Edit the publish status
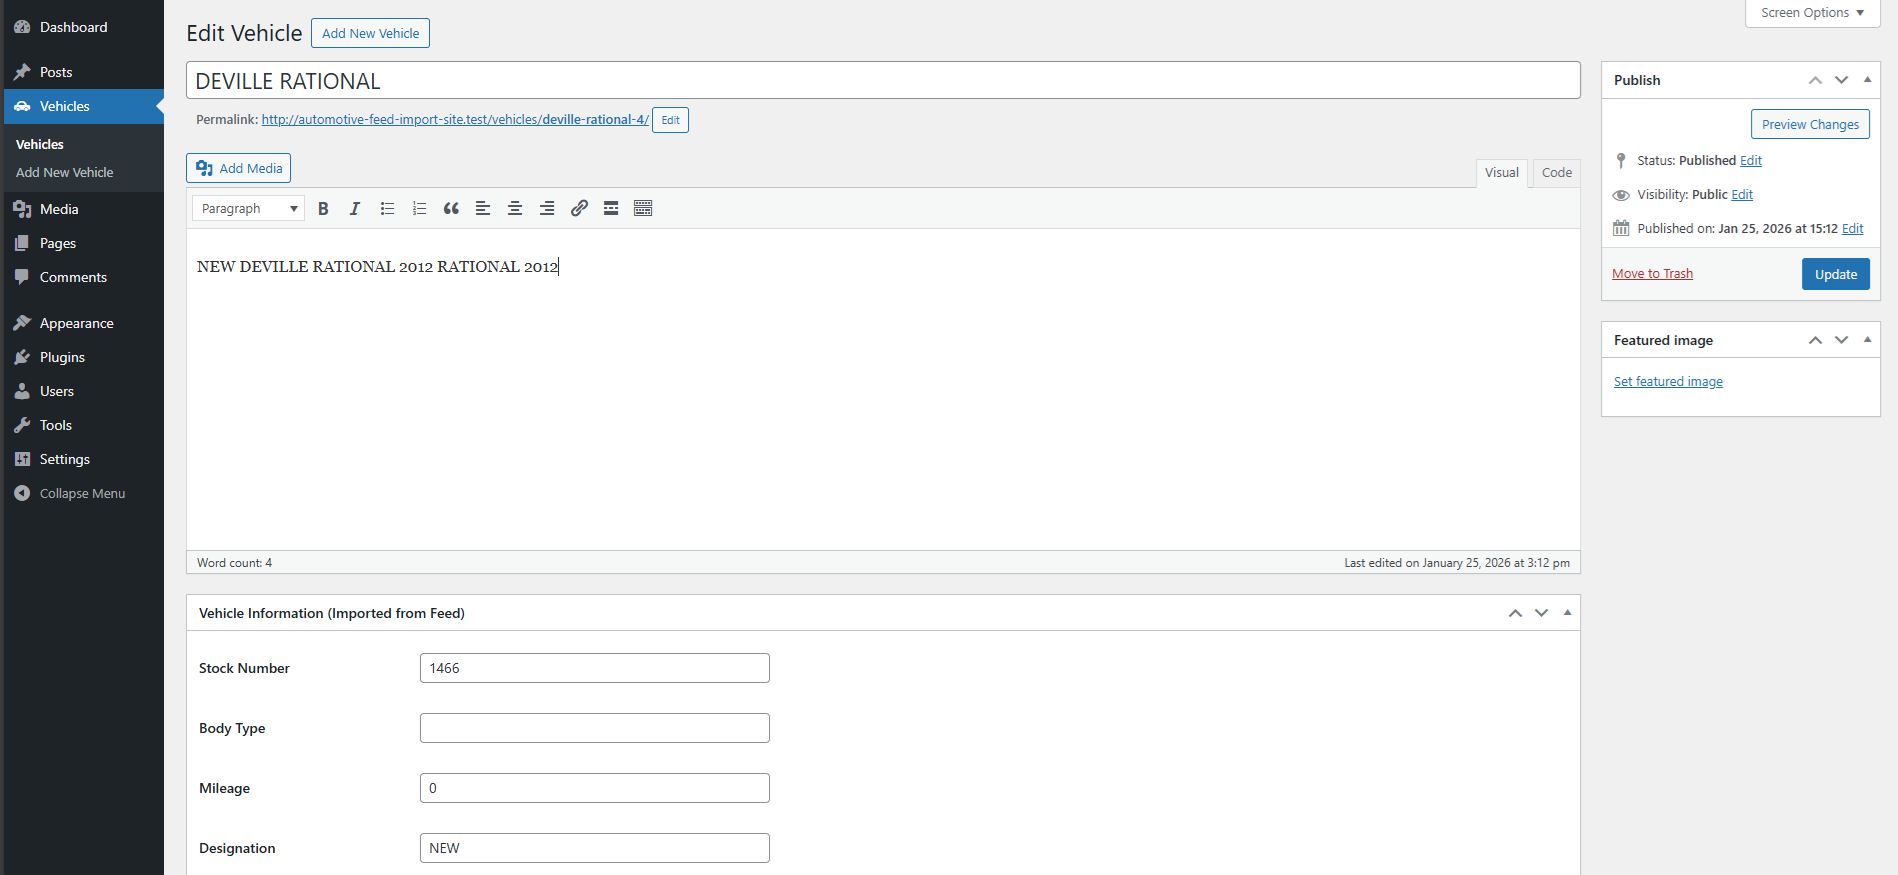Viewport: 1898px width, 875px height. [1751, 160]
